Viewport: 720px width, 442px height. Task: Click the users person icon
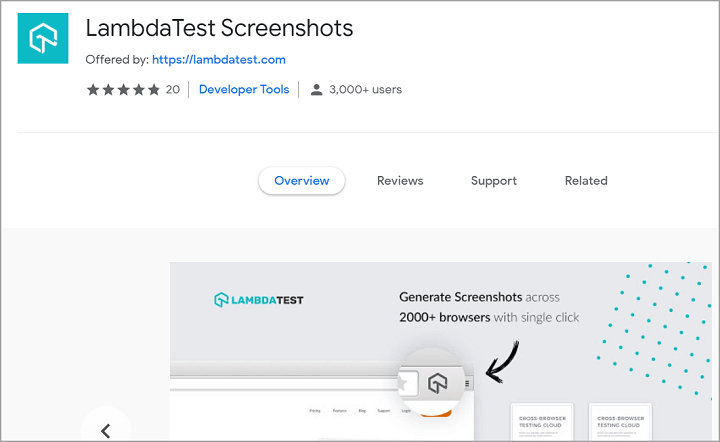tap(317, 90)
